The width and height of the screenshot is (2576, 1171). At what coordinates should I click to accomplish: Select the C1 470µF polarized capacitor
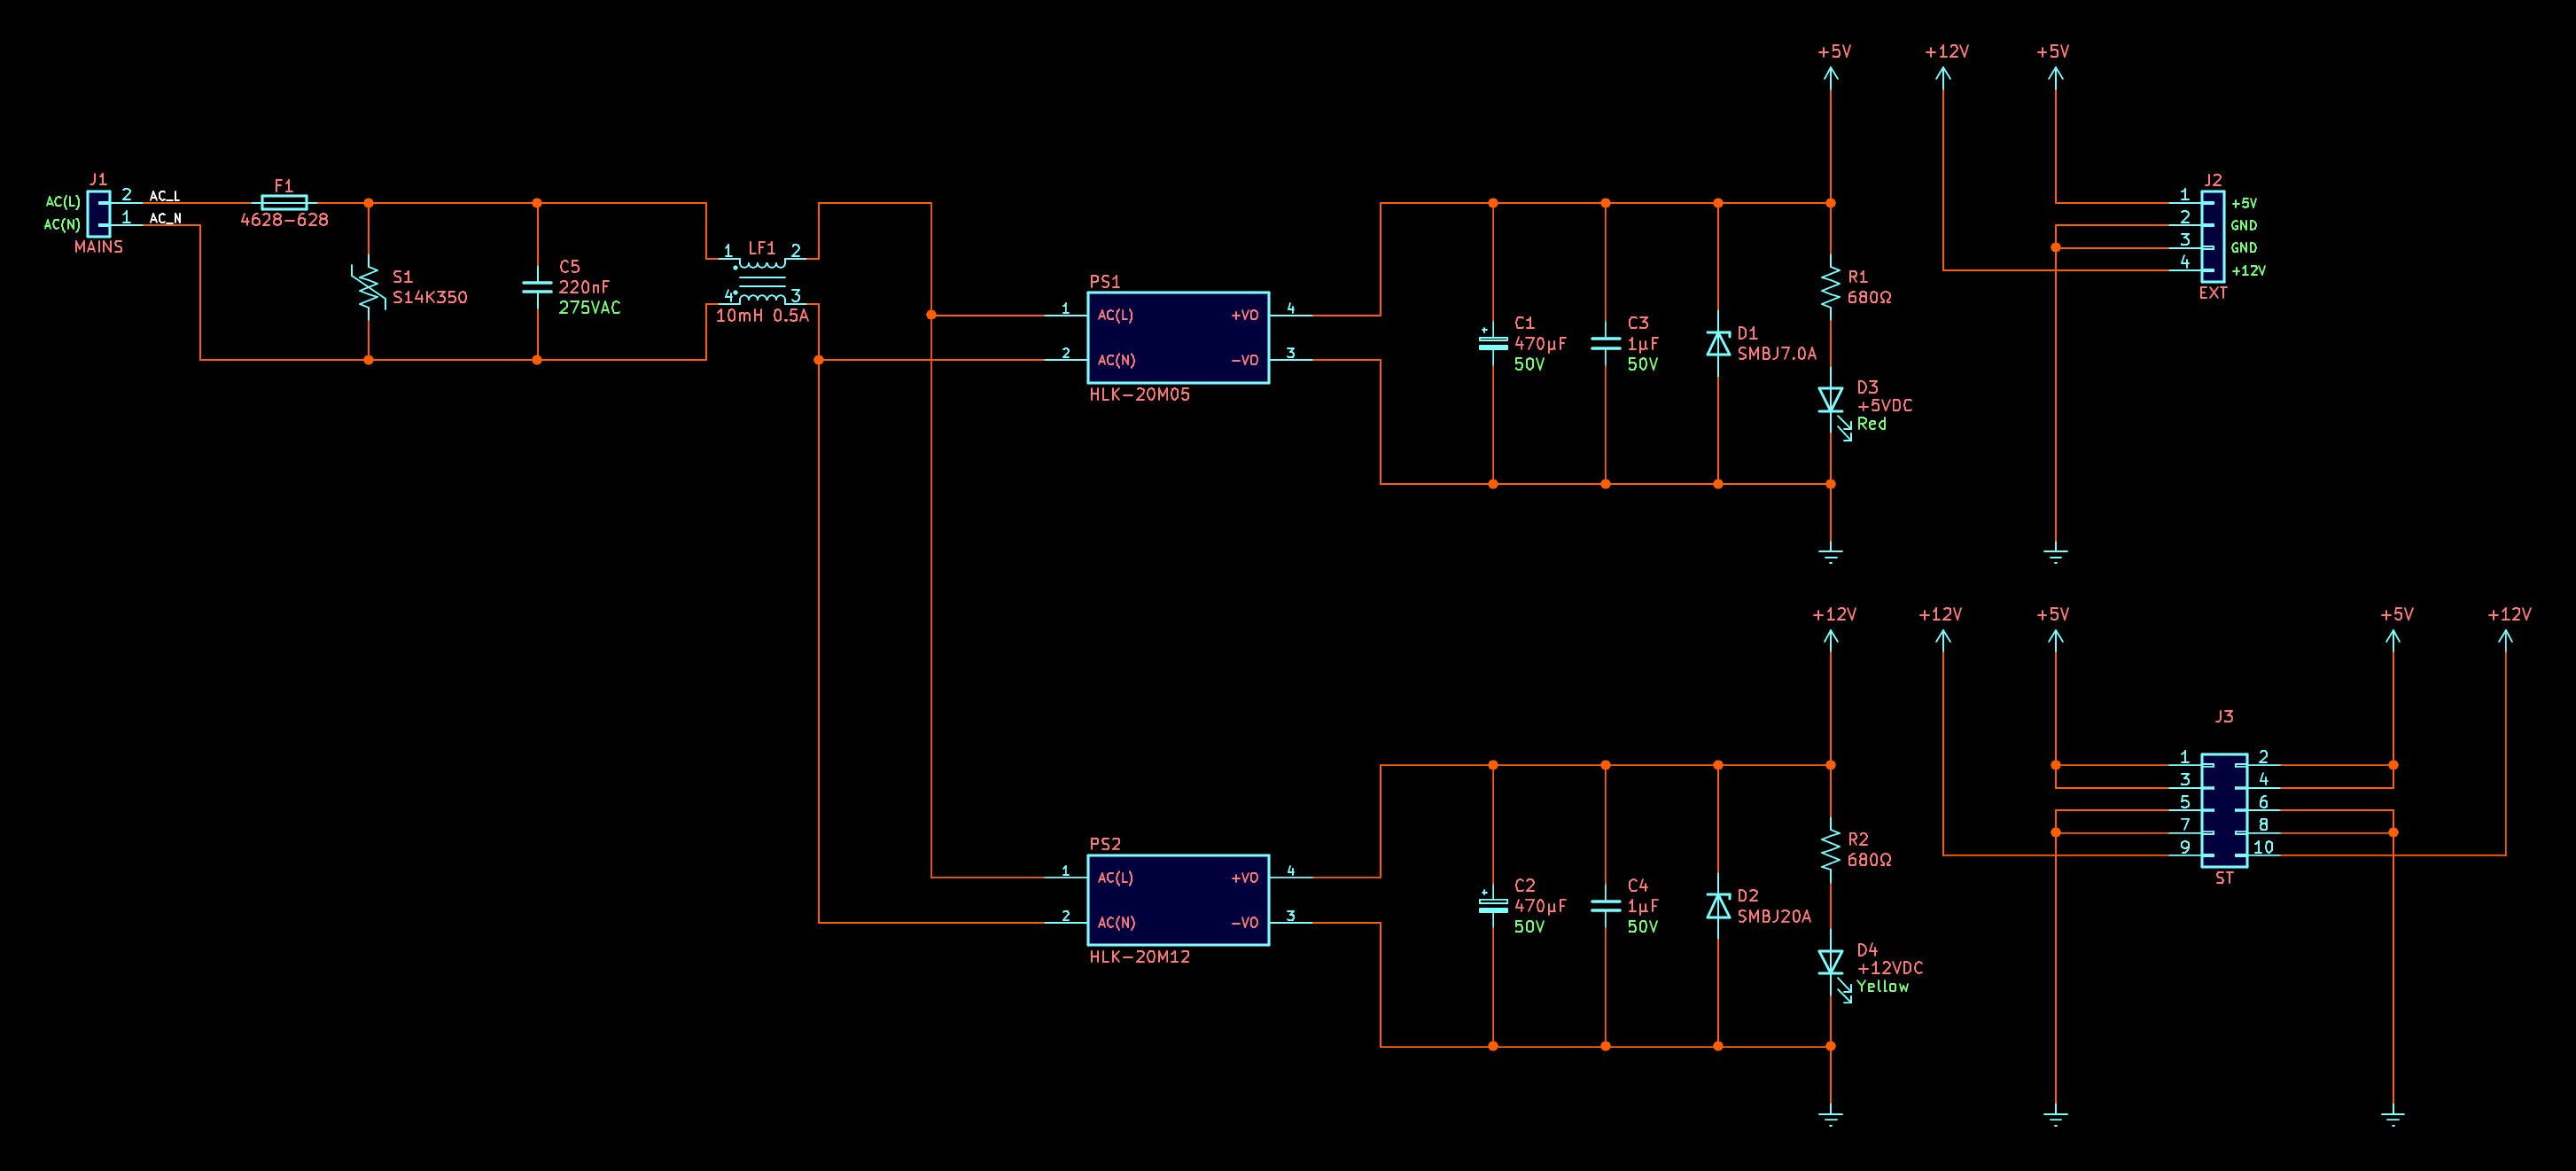1493,343
